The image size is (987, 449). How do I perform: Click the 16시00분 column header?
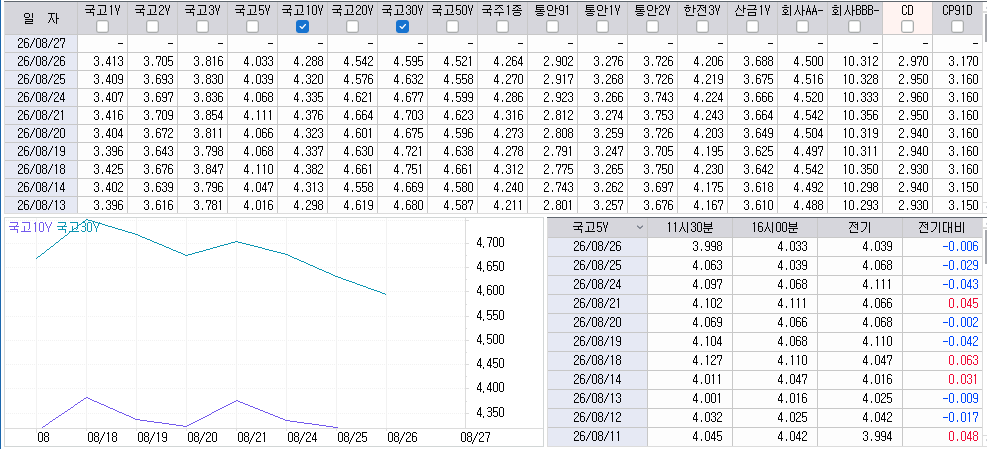pos(774,228)
